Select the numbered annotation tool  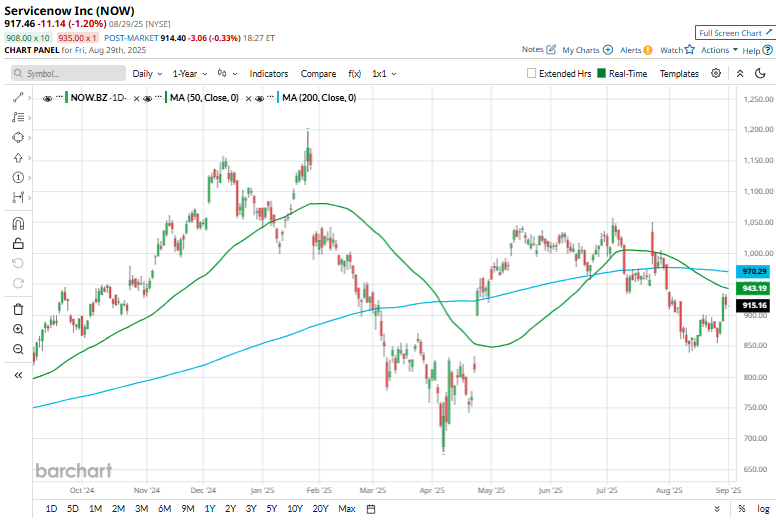[x=18, y=178]
